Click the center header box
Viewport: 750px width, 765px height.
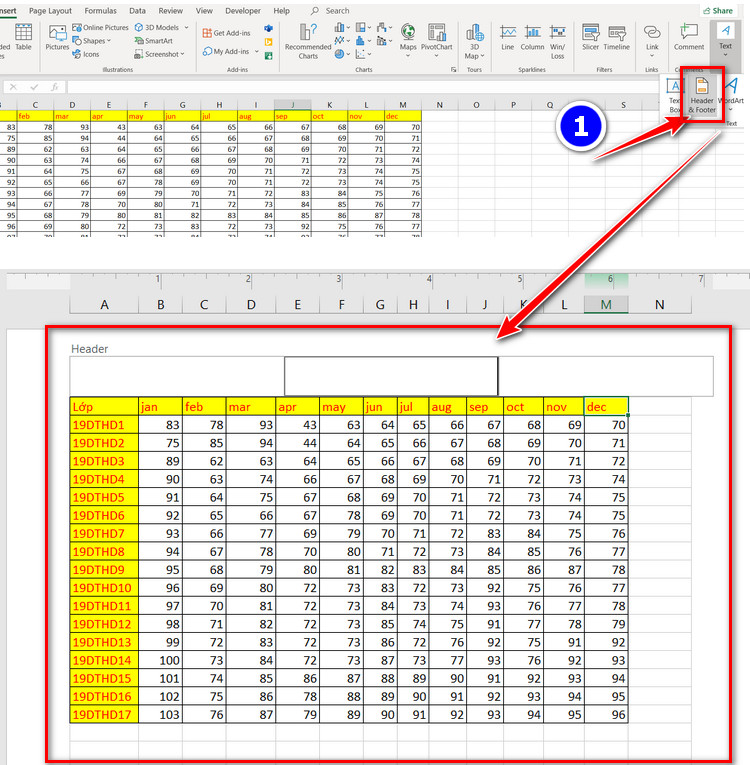pos(391,376)
